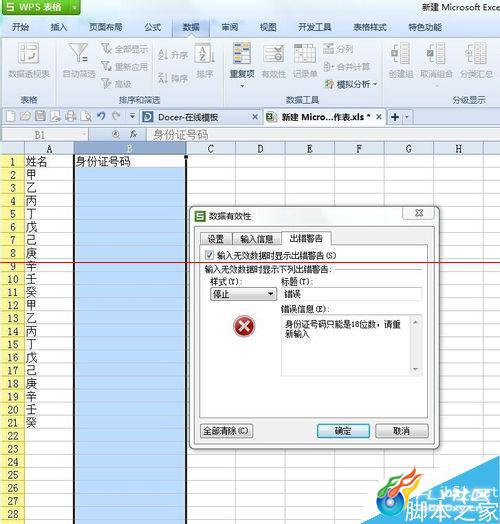Open the 公式 ribbon tab
Screen dimensions: 500x524
tap(153, 27)
